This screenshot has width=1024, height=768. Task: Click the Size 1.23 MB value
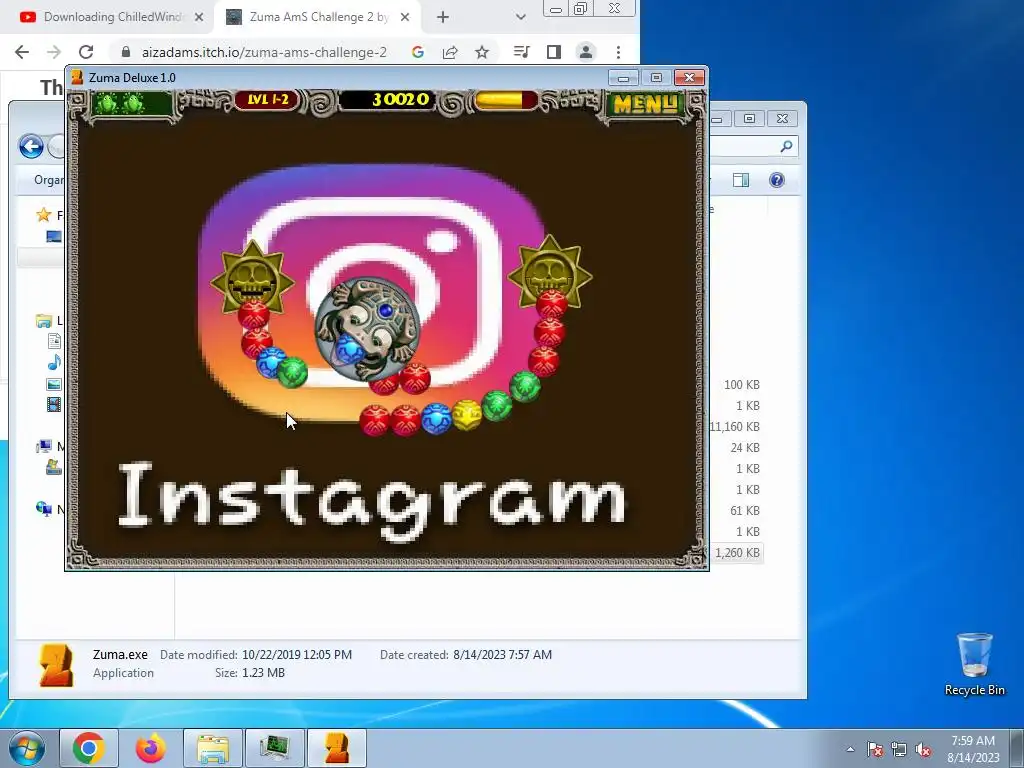coord(263,673)
